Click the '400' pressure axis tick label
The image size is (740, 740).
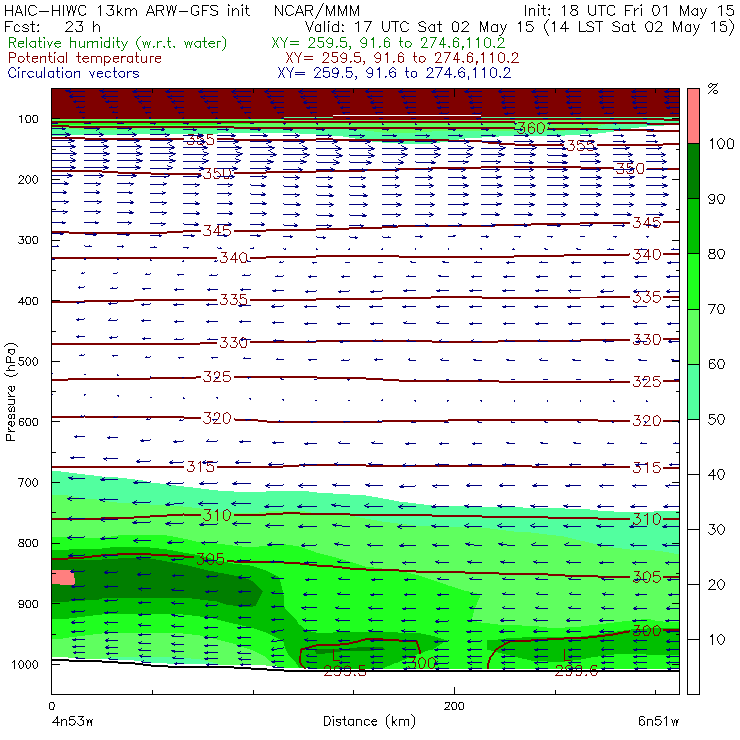[28, 301]
